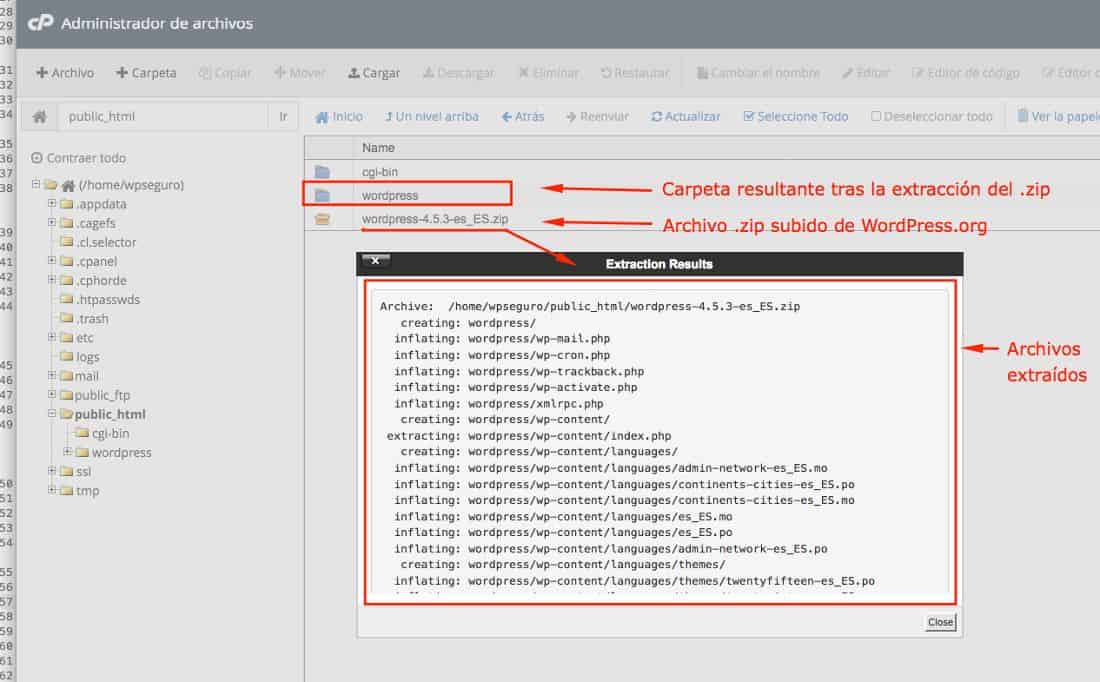Image resolution: width=1100 pixels, height=682 pixels.
Task: Click the Descargar download tool
Action: click(x=458, y=73)
